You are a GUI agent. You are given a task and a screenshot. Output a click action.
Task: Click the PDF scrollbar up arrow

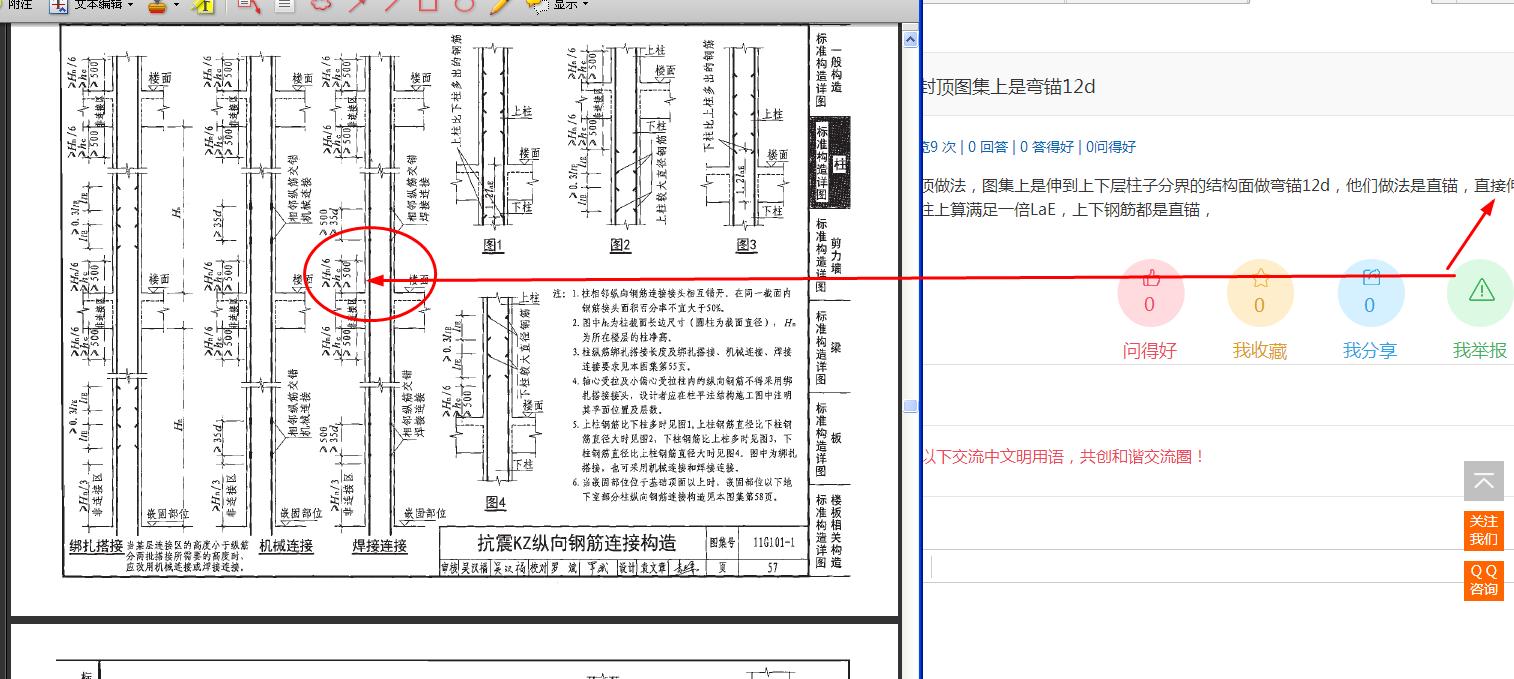tap(910, 40)
